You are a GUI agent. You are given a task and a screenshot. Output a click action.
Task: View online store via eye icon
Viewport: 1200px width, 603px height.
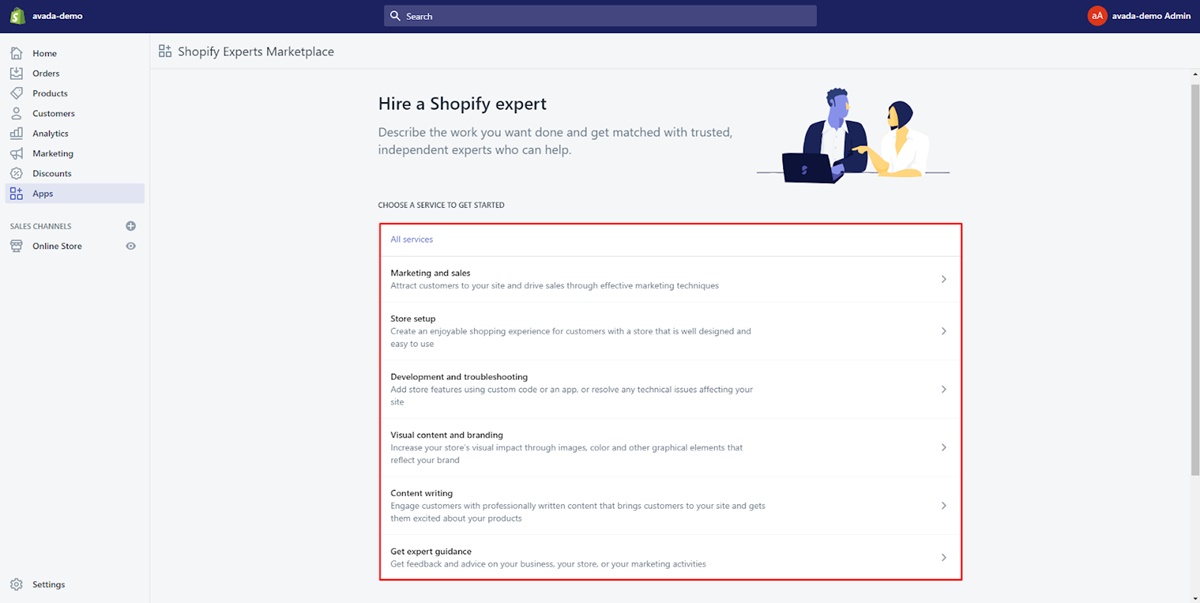(130, 246)
